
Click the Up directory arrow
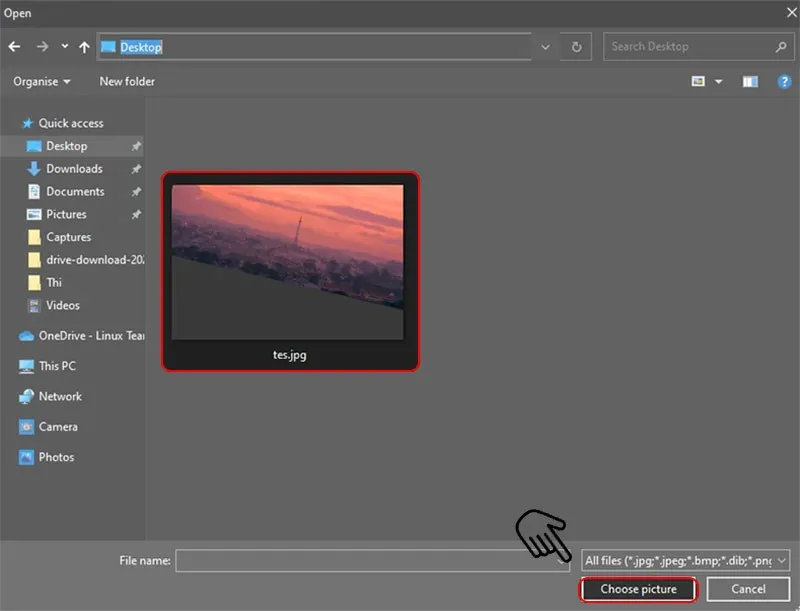[84, 47]
